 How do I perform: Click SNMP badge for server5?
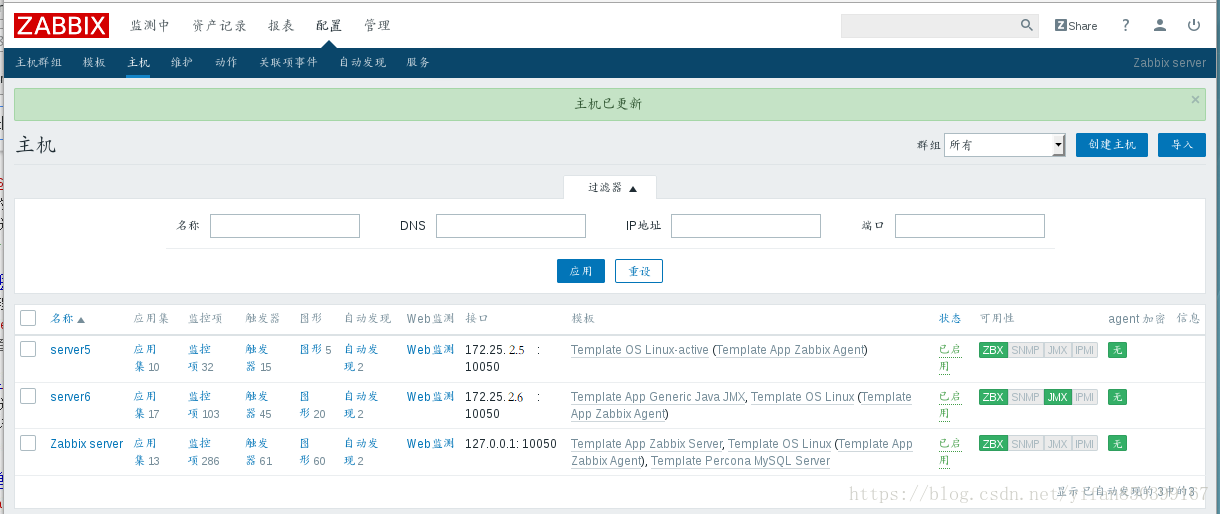1025,350
